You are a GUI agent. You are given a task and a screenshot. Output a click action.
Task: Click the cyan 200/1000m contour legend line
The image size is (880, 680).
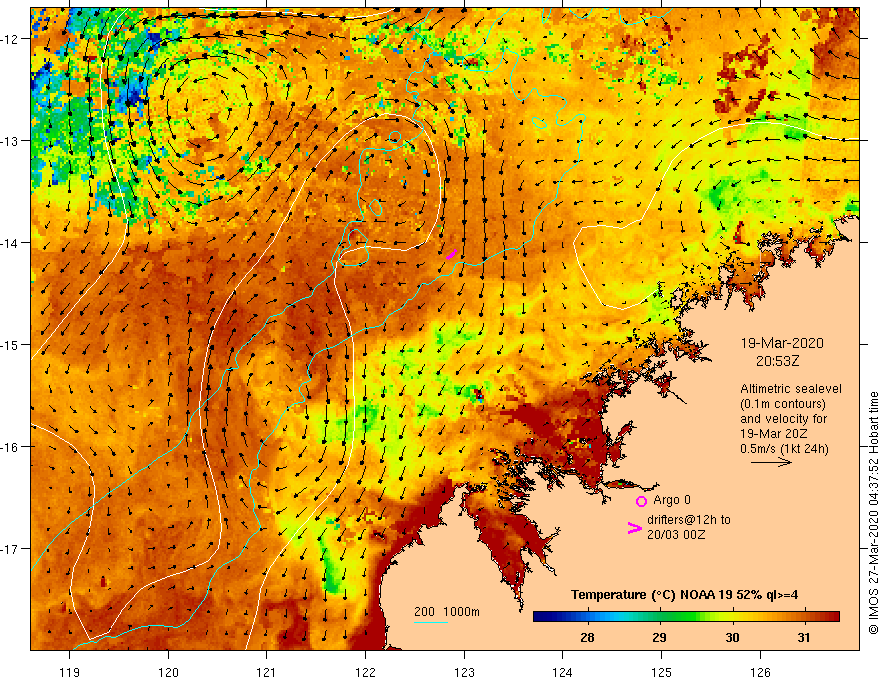(430, 622)
